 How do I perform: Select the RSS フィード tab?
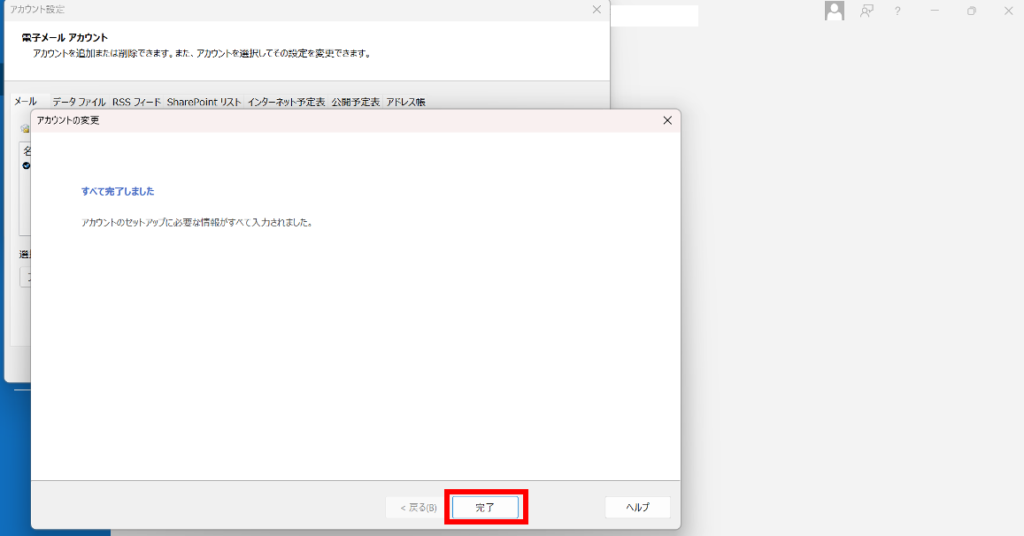coord(137,102)
